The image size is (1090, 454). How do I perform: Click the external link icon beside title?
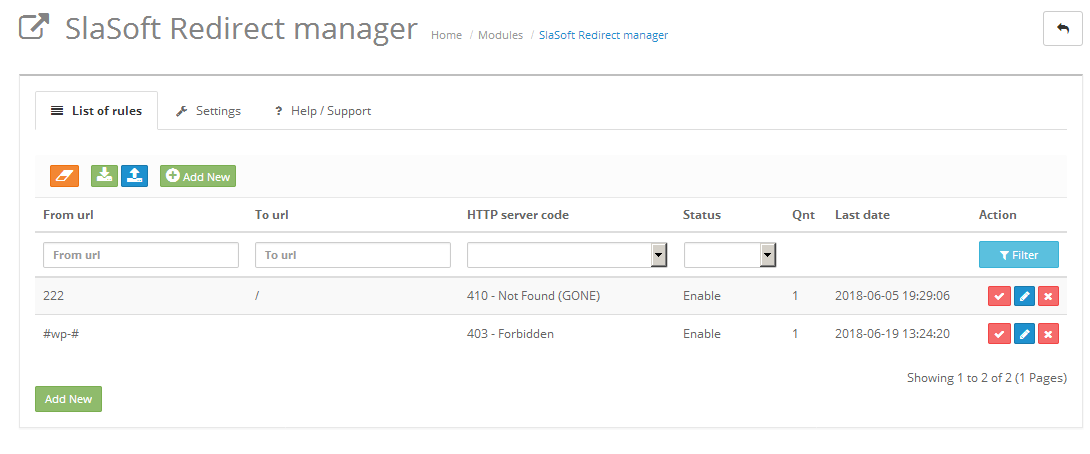tap(34, 28)
